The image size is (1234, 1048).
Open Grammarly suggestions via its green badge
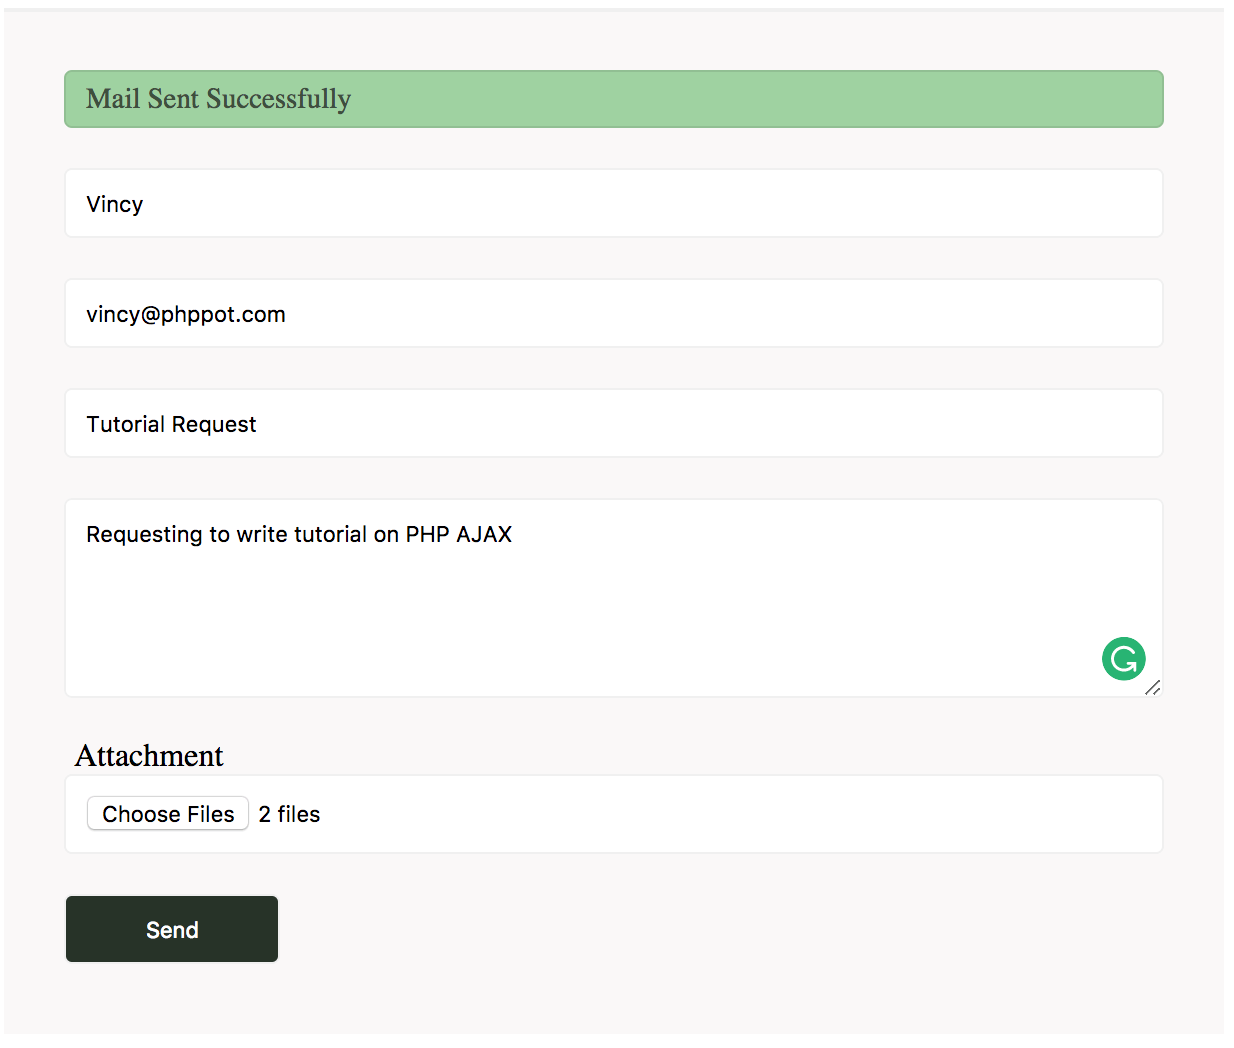pyautogui.click(x=1123, y=659)
